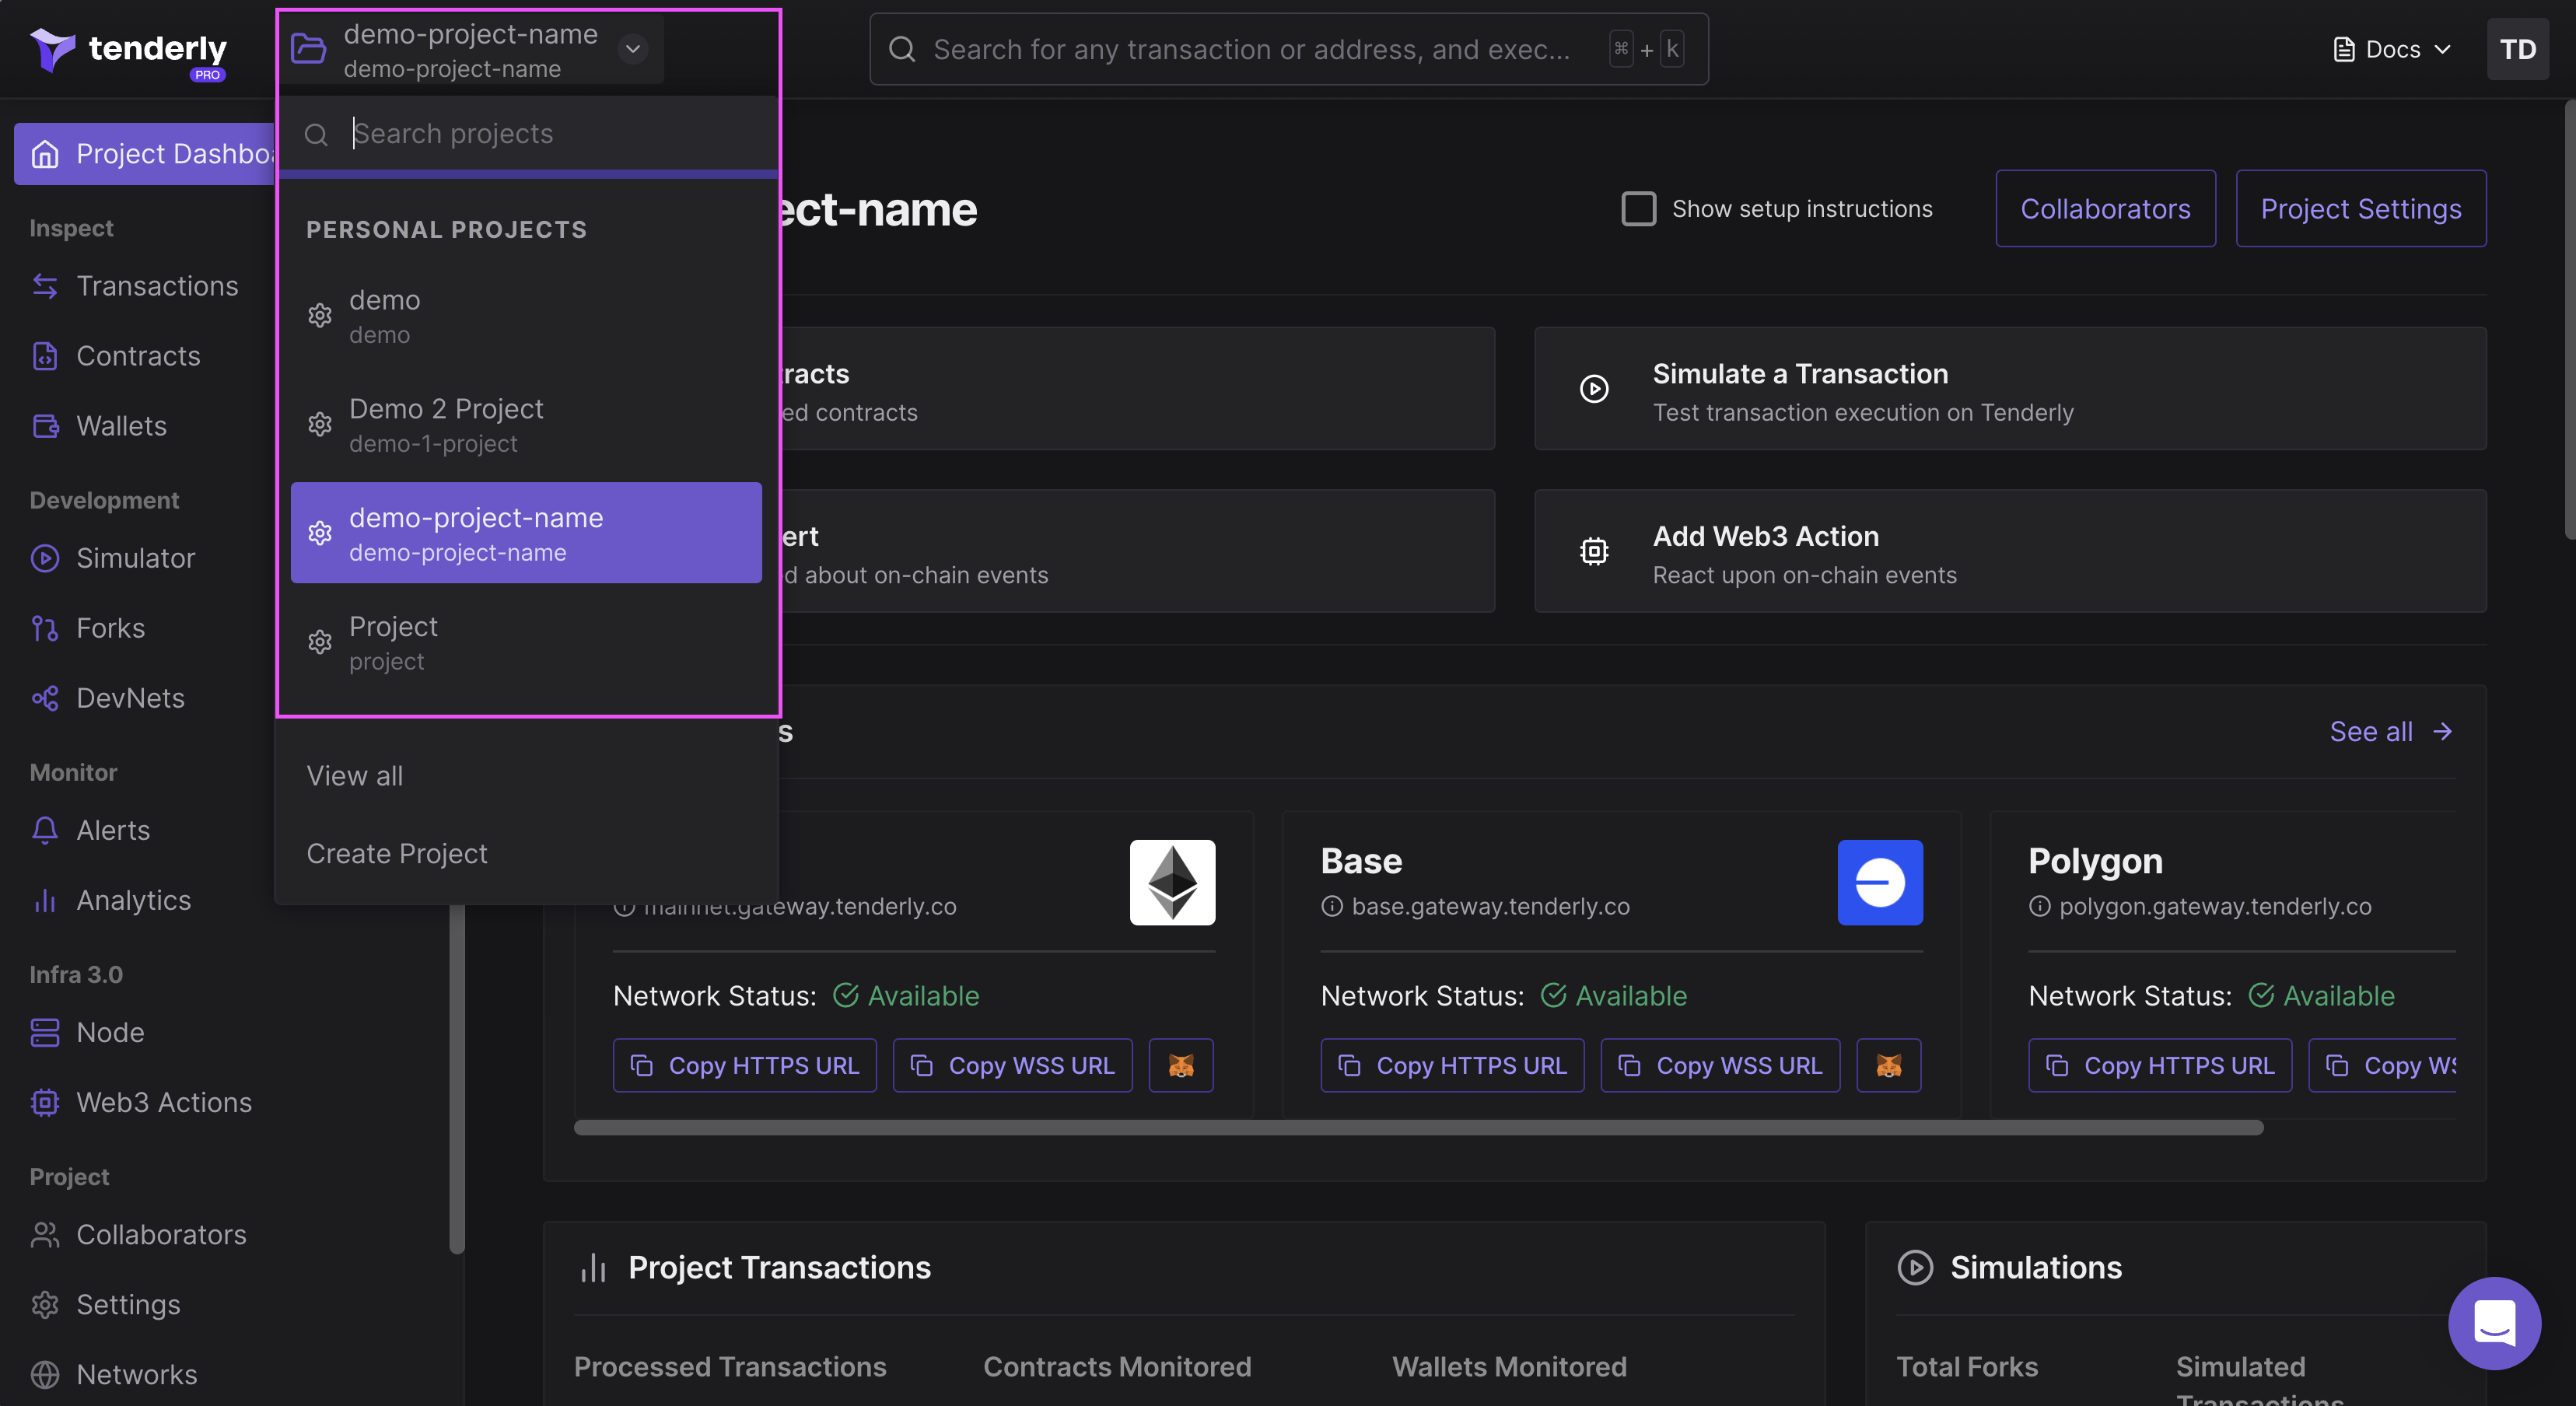The image size is (2576, 1406).
Task: Switch to Demo 2 Project
Action: pos(526,425)
